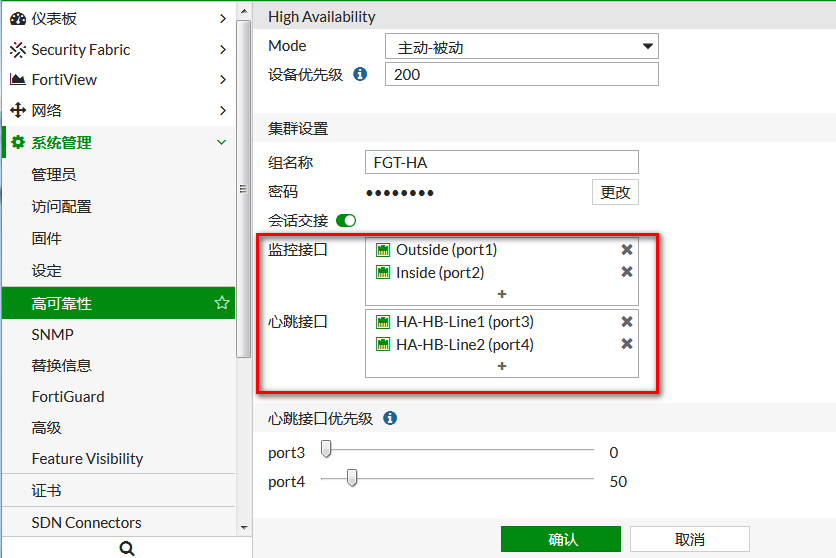Favorite the 高可靠性 page with star icon
This screenshot has height=558, width=836.
[x=222, y=303]
